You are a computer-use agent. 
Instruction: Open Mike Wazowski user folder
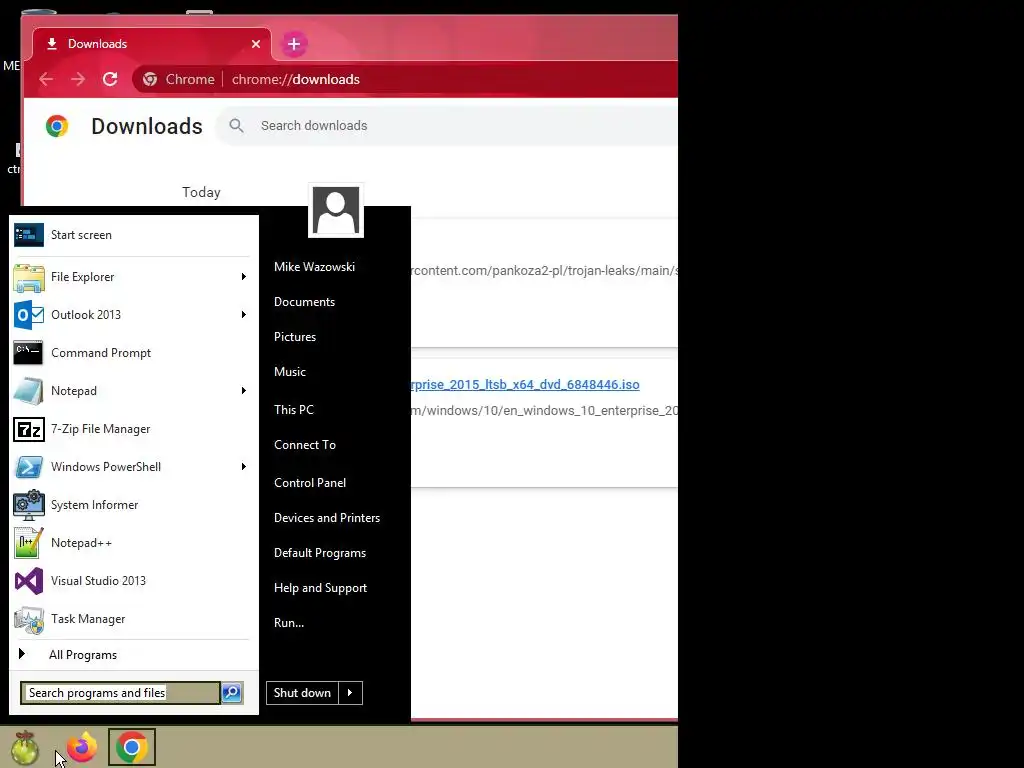314,266
